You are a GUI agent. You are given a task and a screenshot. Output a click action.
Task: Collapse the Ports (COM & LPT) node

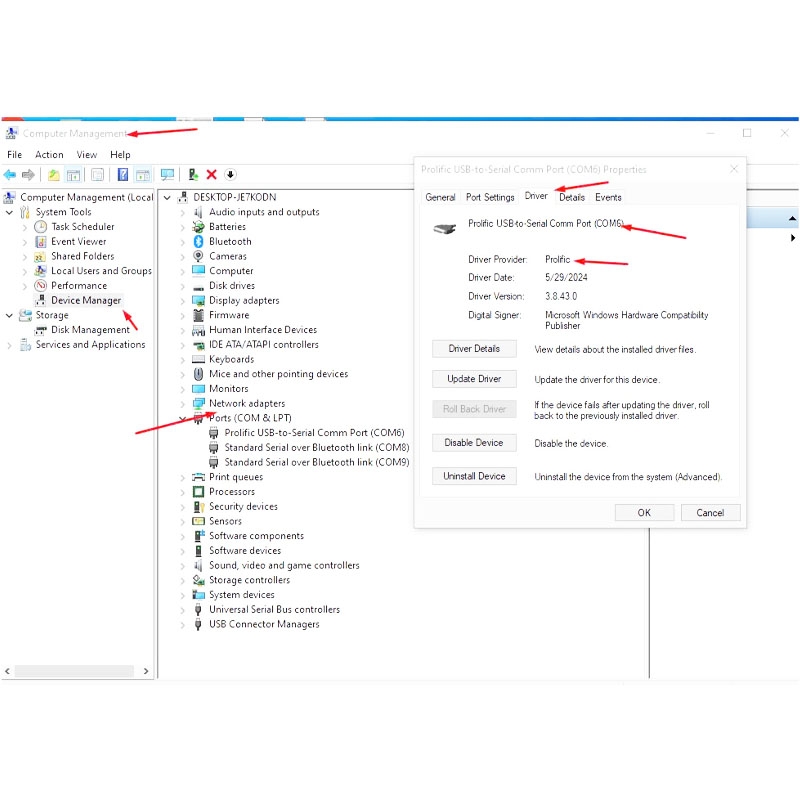(x=183, y=418)
